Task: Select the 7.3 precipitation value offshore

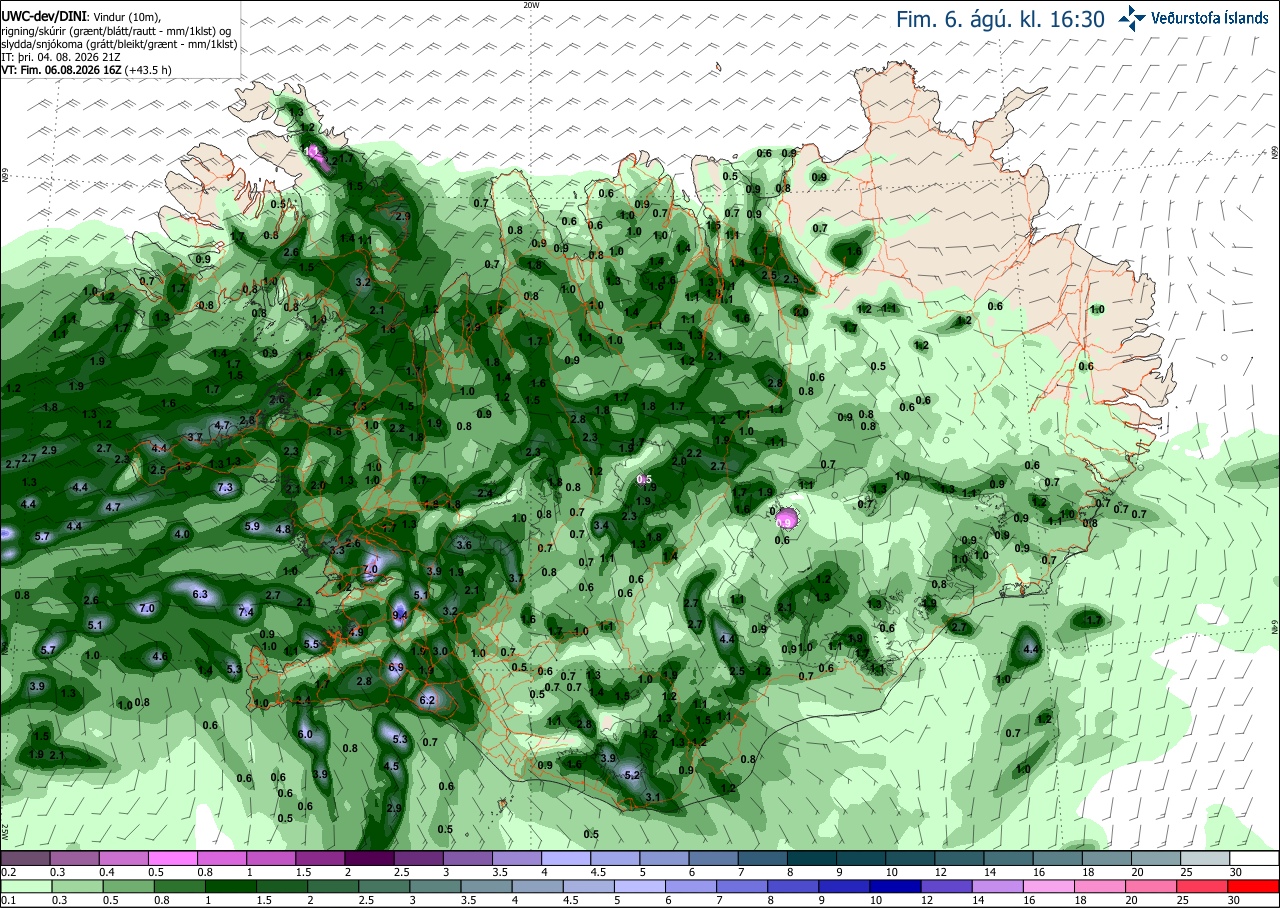Action: pyautogui.click(x=225, y=487)
